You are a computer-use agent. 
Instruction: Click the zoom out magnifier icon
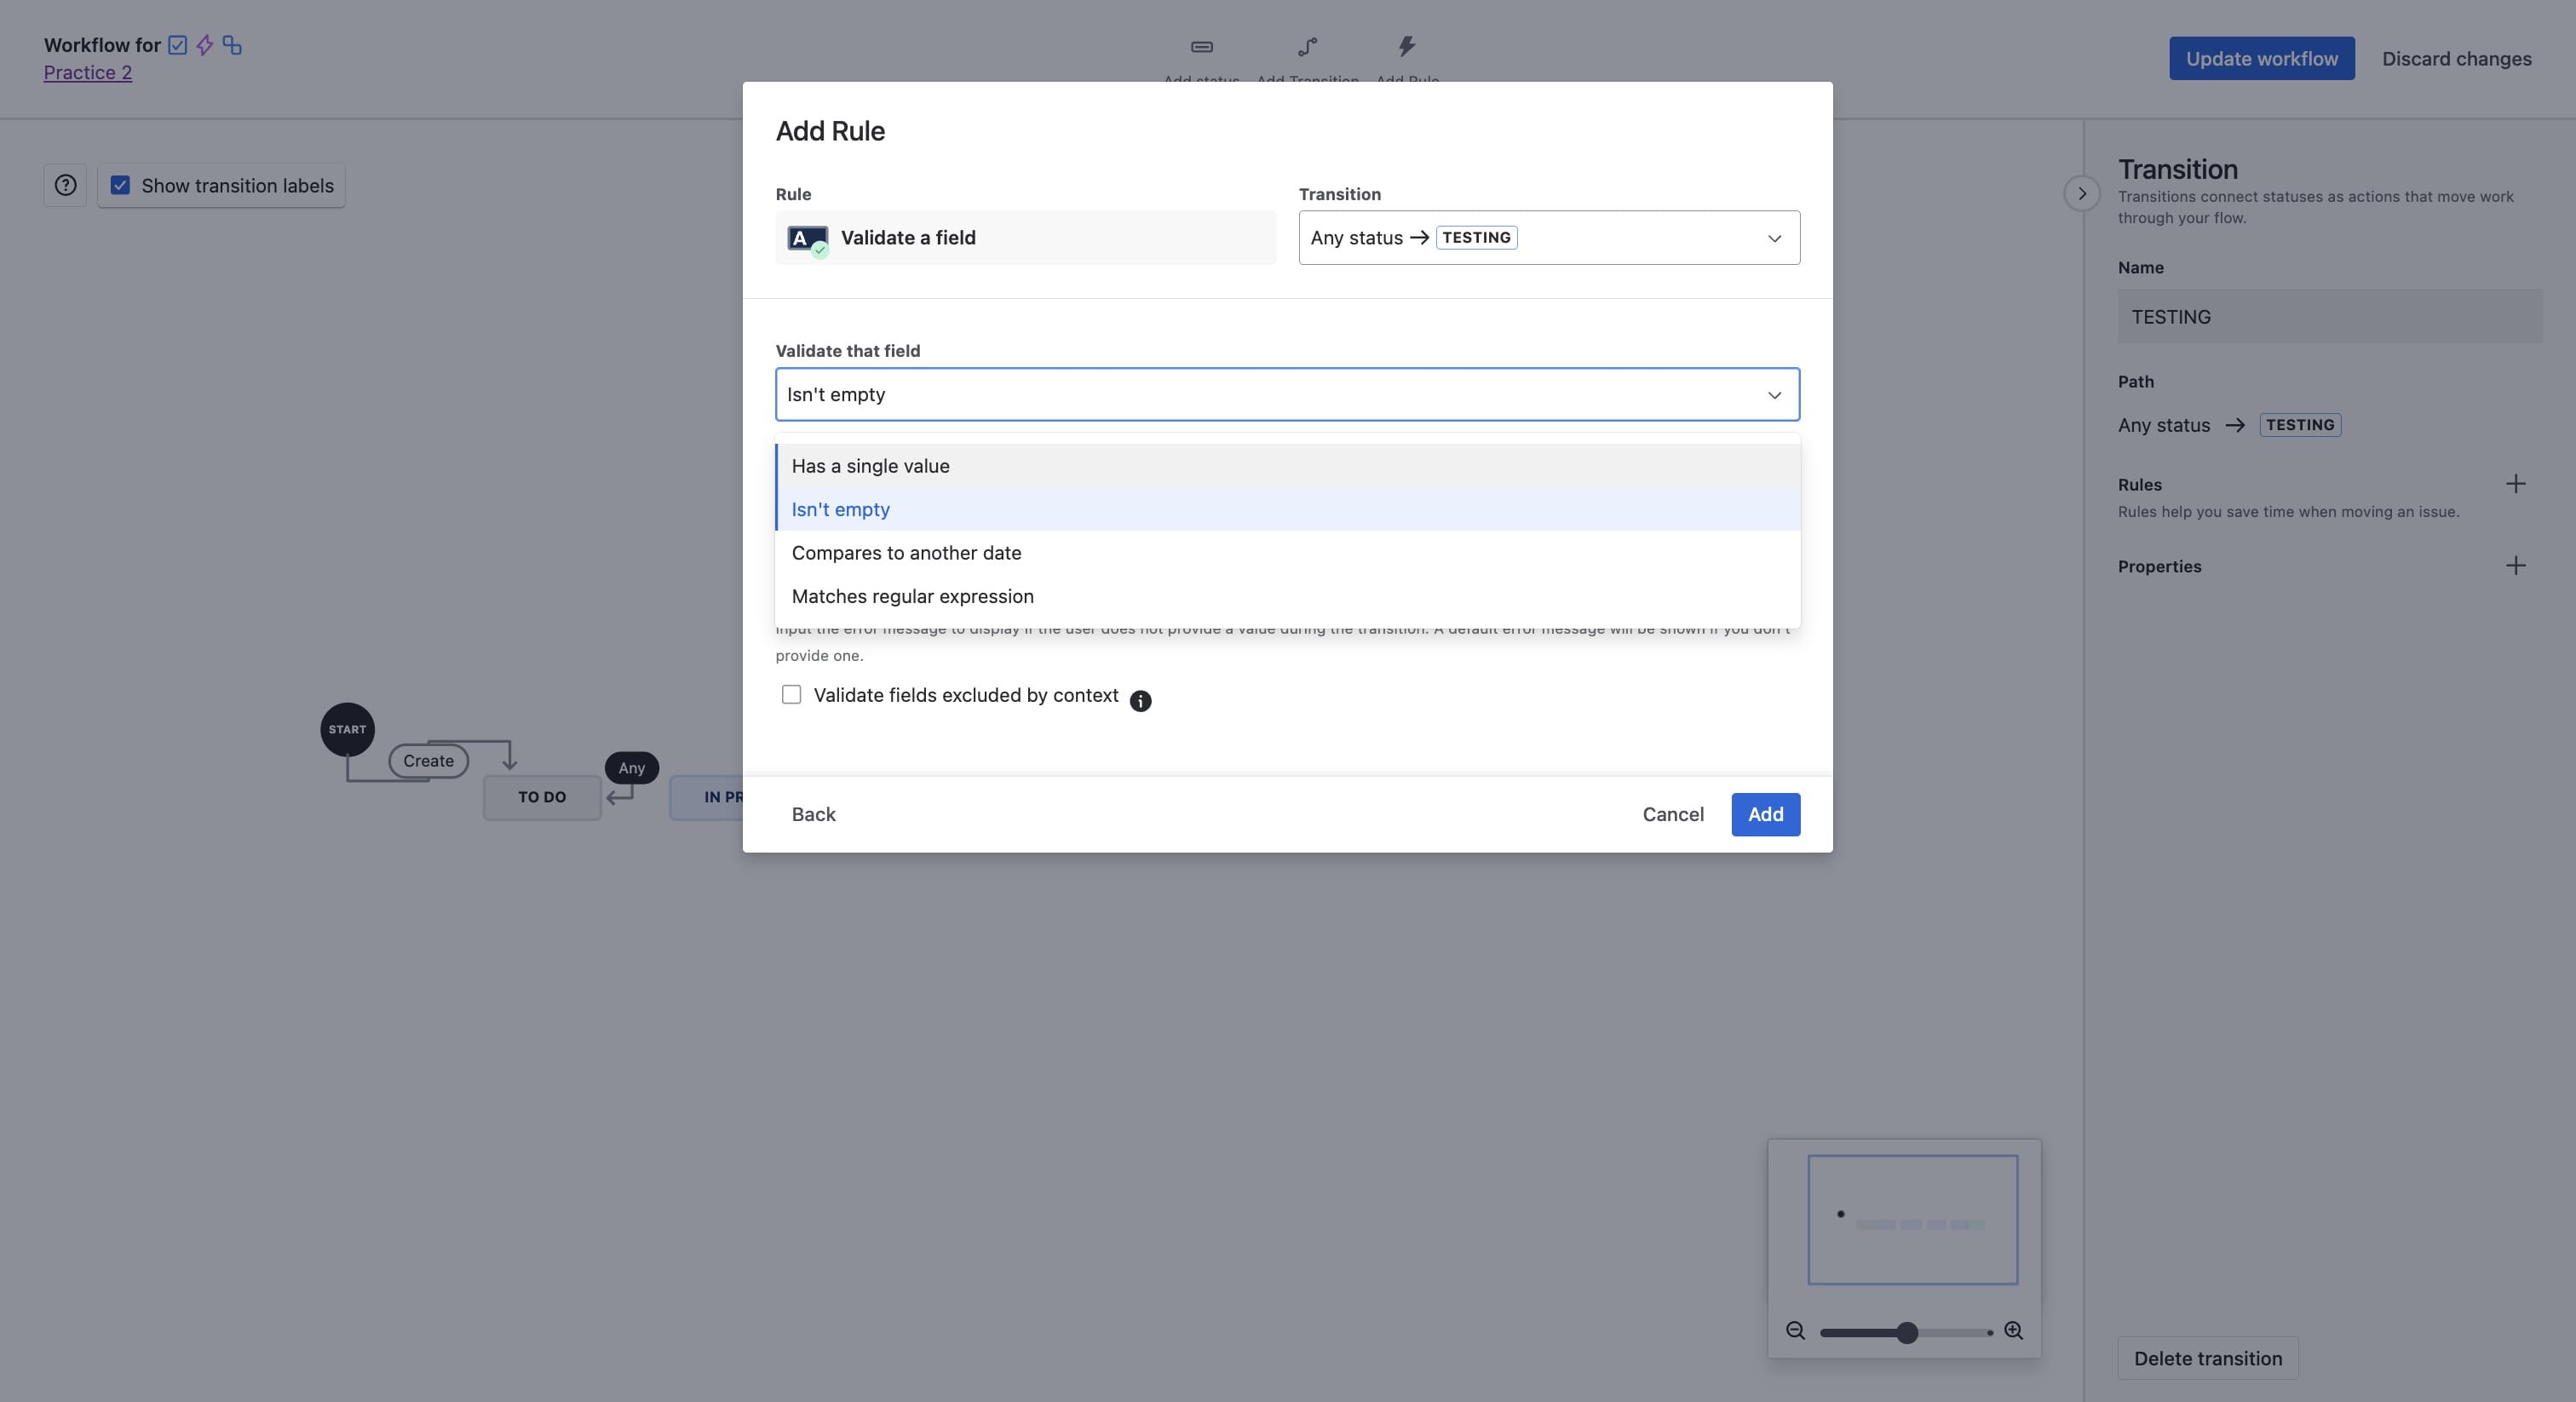point(1795,1331)
